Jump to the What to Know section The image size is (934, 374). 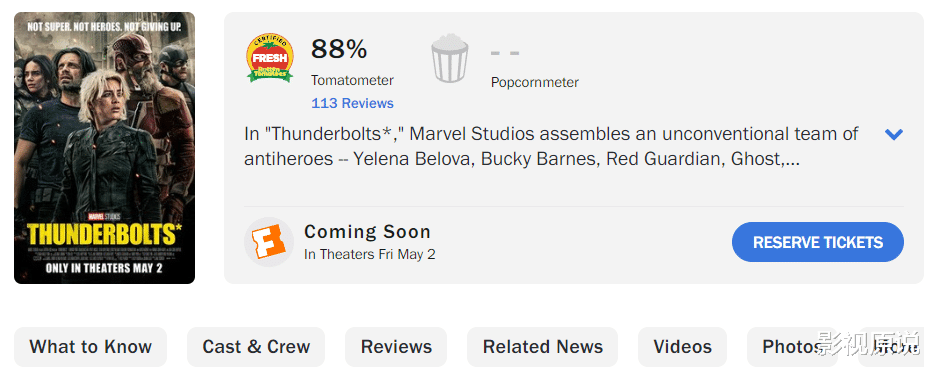(91, 347)
